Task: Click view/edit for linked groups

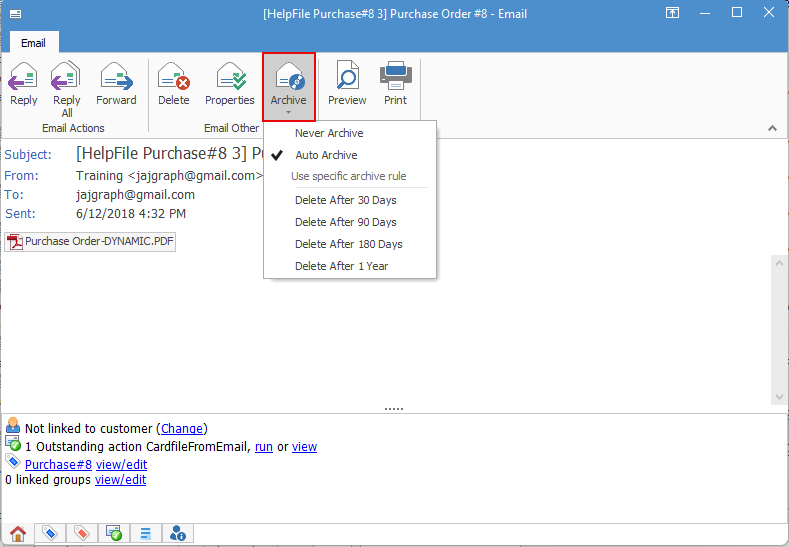Action: click(121, 480)
